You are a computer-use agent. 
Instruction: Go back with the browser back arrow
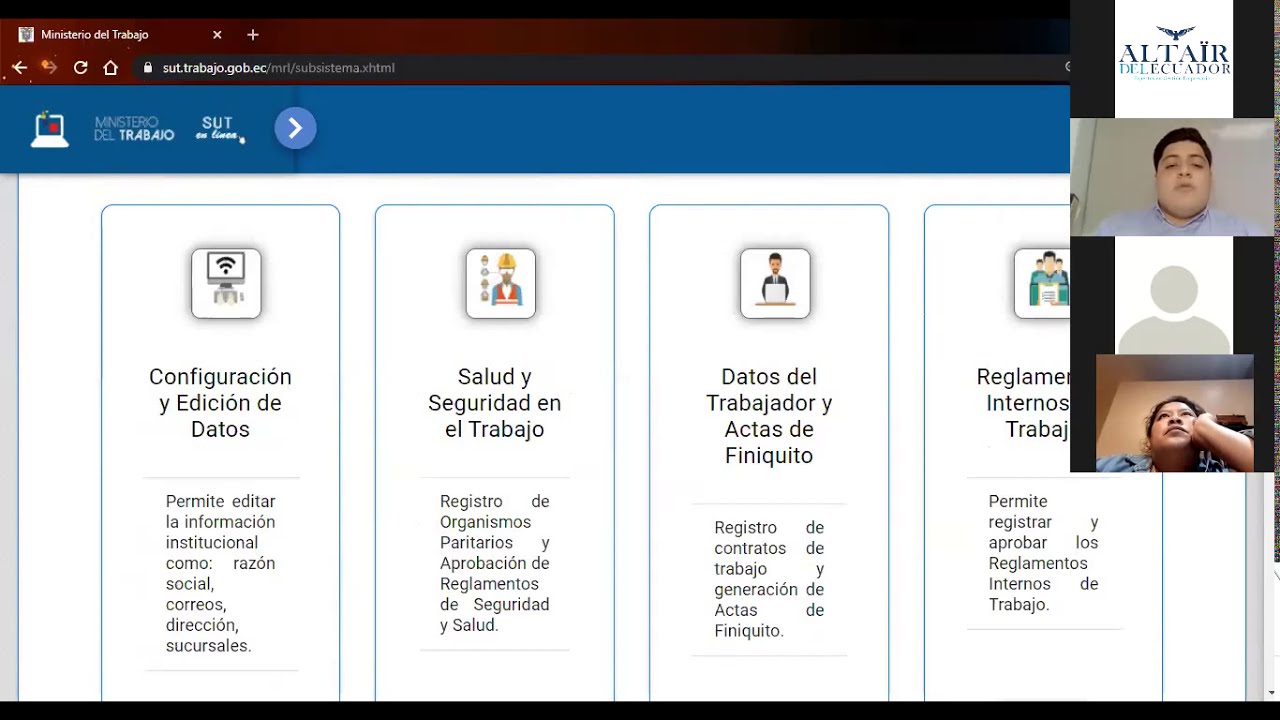coord(20,68)
